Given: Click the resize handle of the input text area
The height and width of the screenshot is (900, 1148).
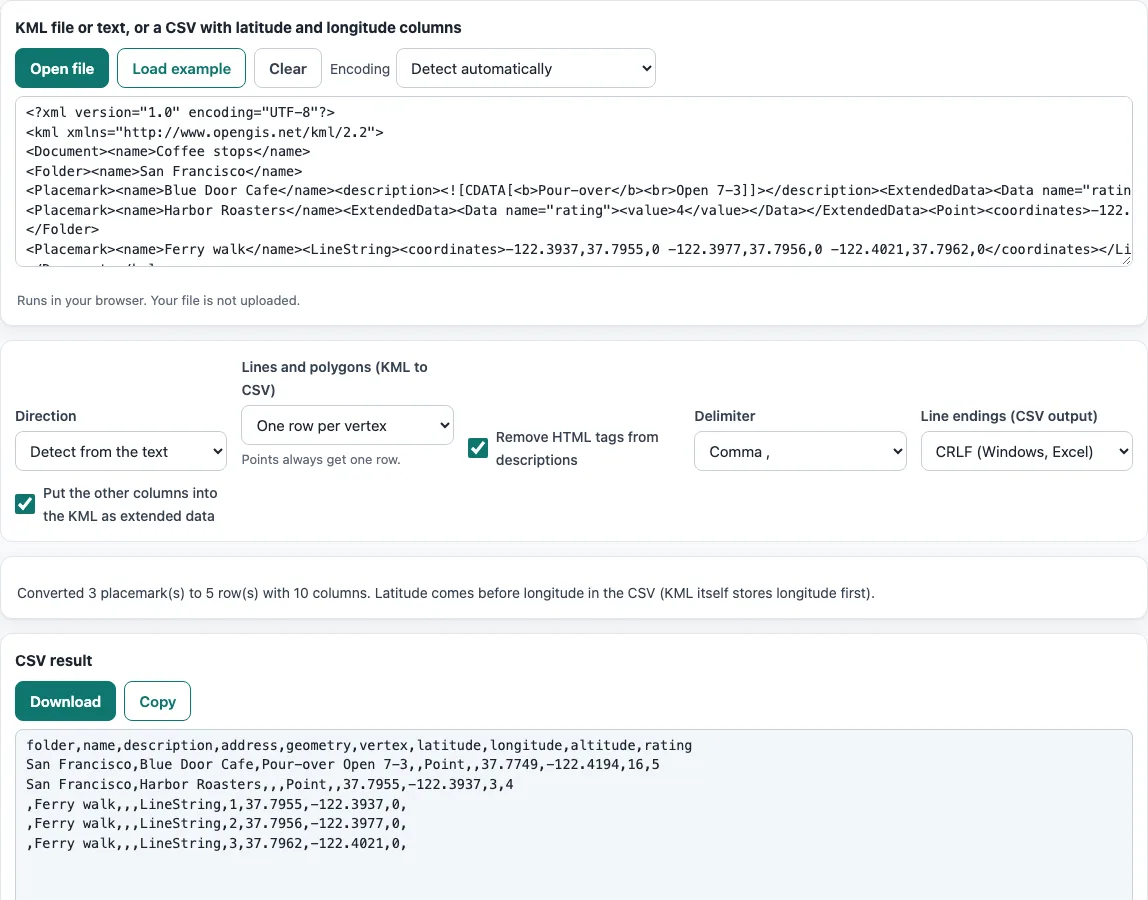Looking at the screenshot, I should [1126, 259].
